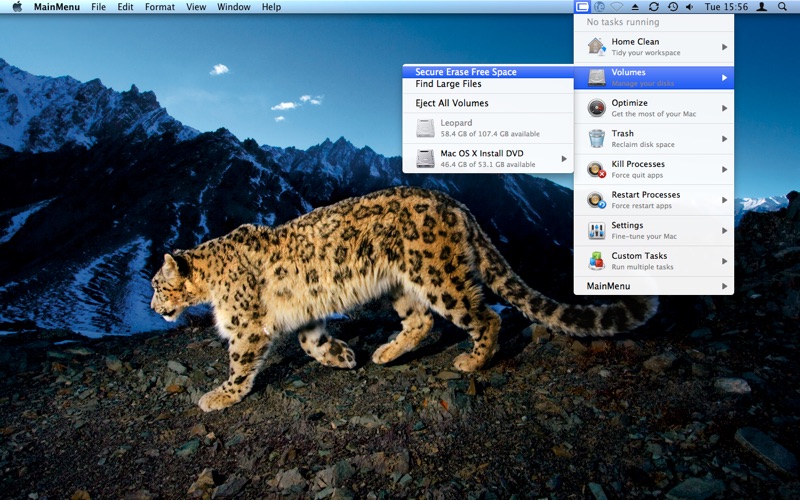Click the Home Clean house icon

[x=596, y=46]
